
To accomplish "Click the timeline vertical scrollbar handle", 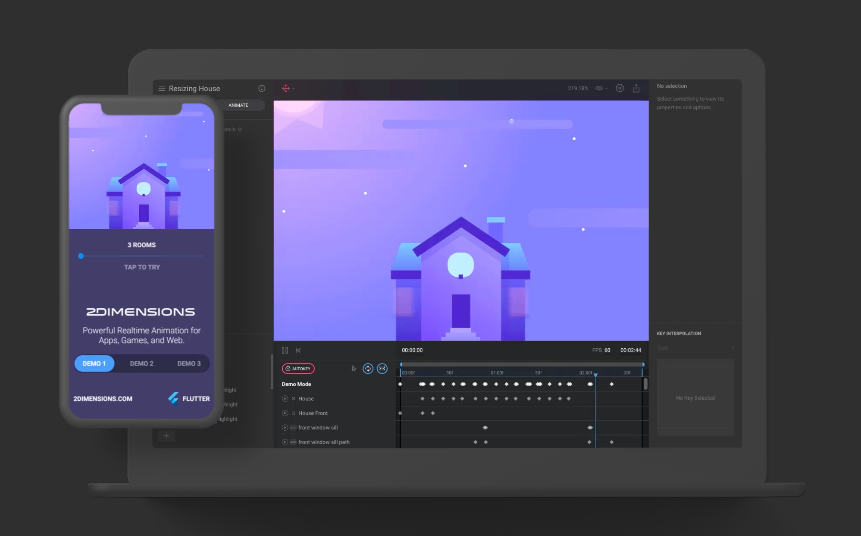I will click(645, 384).
